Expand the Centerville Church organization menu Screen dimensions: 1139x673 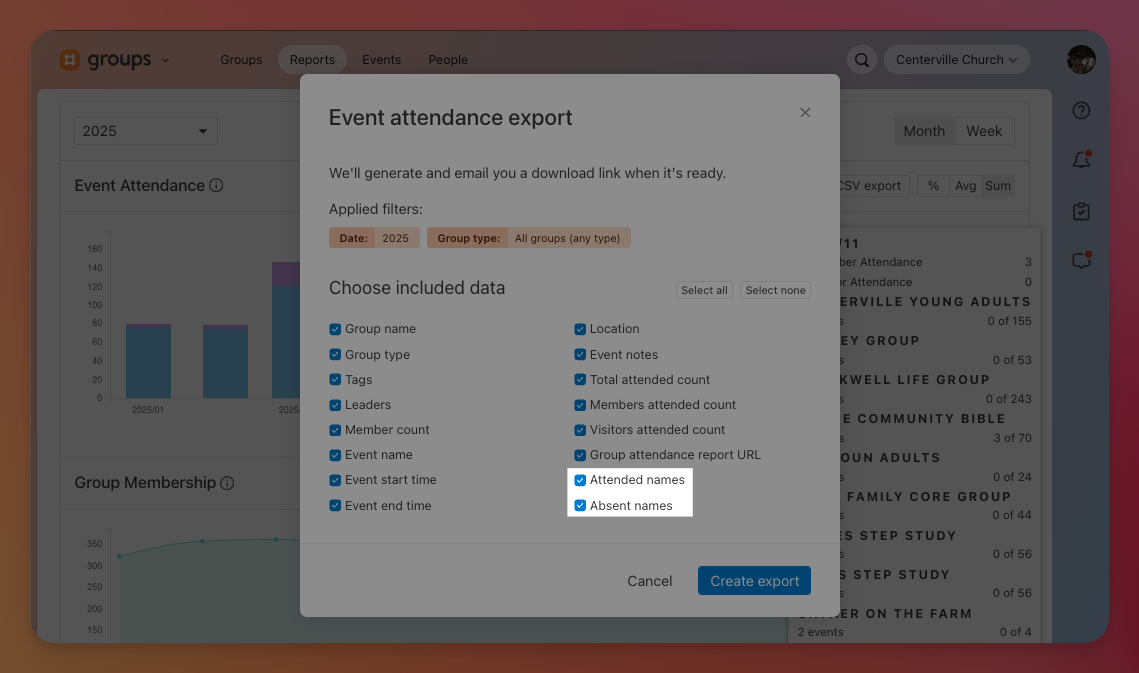tap(956, 60)
